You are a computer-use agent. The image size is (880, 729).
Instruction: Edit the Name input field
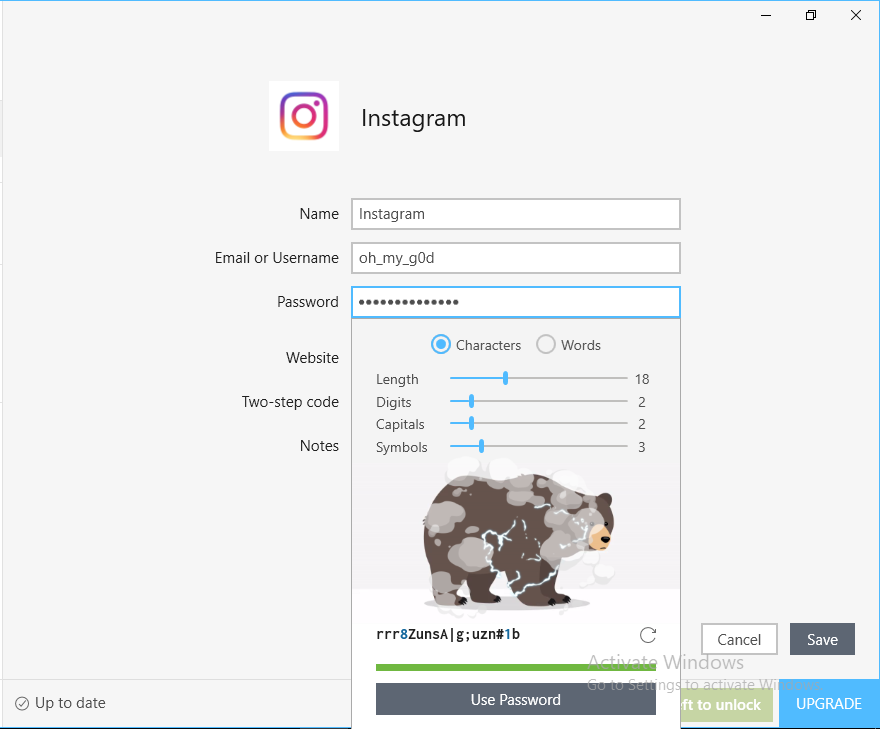click(516, 214)
